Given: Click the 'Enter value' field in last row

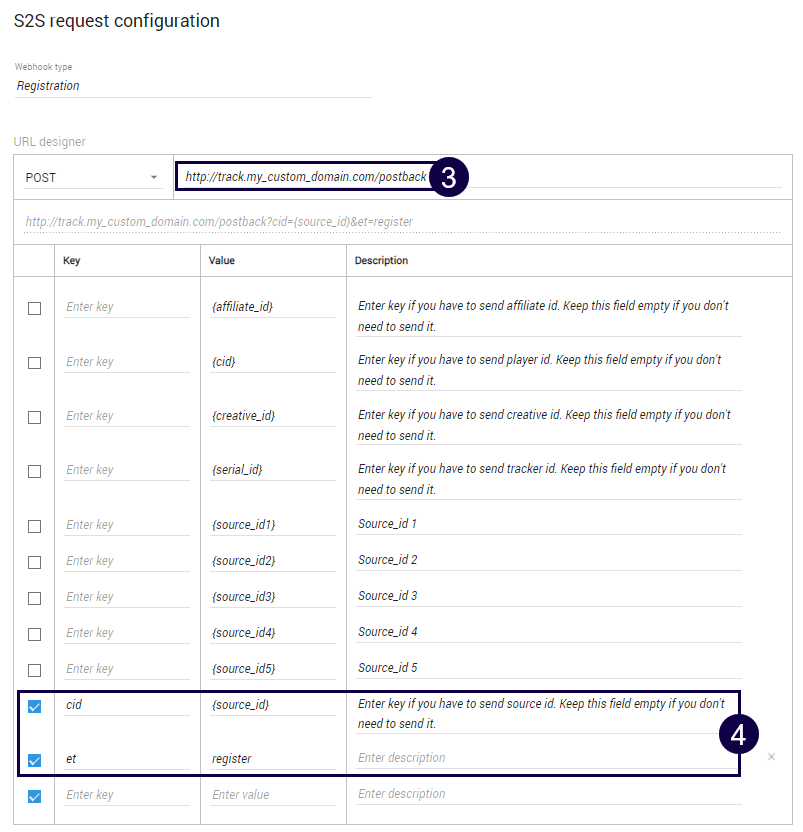Looking at the screenshot, I should (x=272, y=795).
